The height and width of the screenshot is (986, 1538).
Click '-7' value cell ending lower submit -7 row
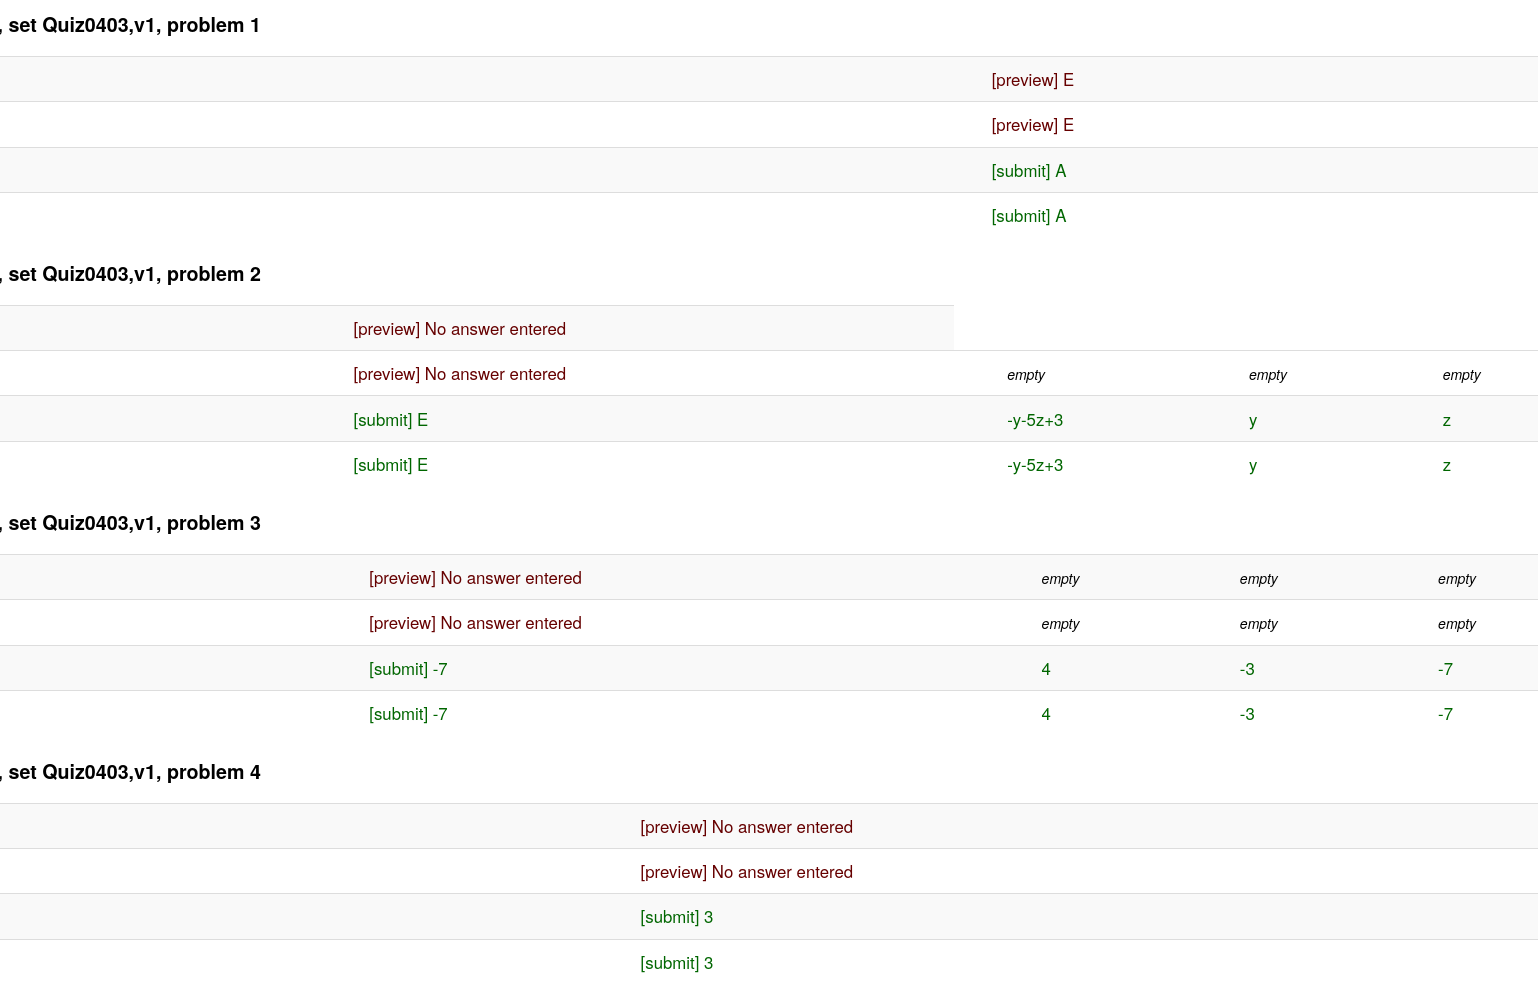pyautogui.click(x=1445, y=714)
